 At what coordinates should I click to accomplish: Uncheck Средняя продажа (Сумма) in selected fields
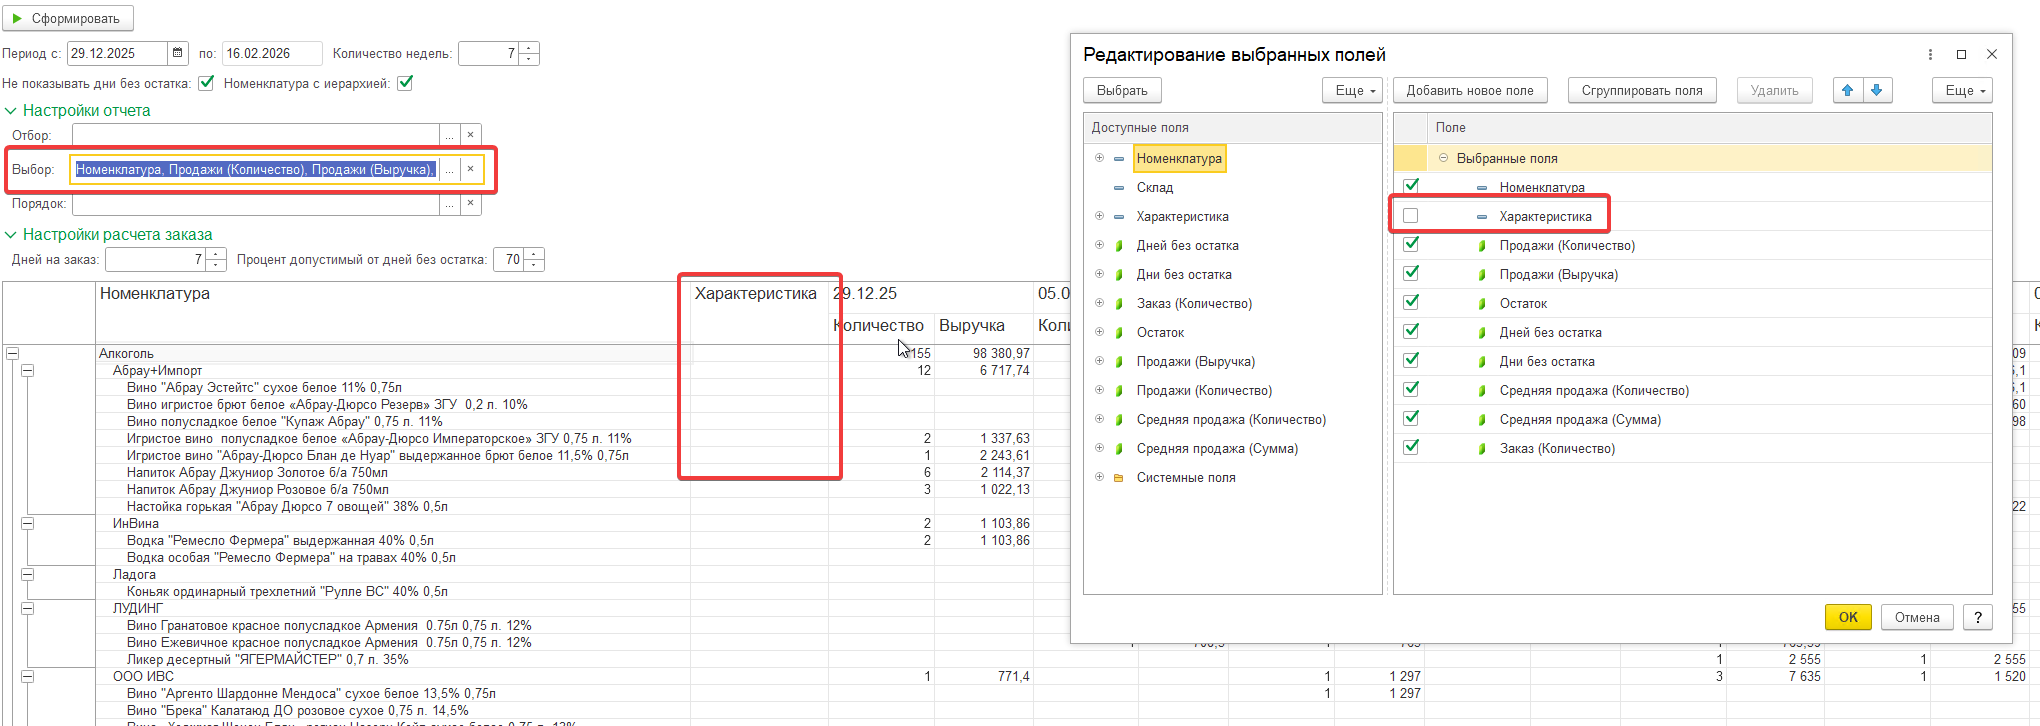point(1411,418)
